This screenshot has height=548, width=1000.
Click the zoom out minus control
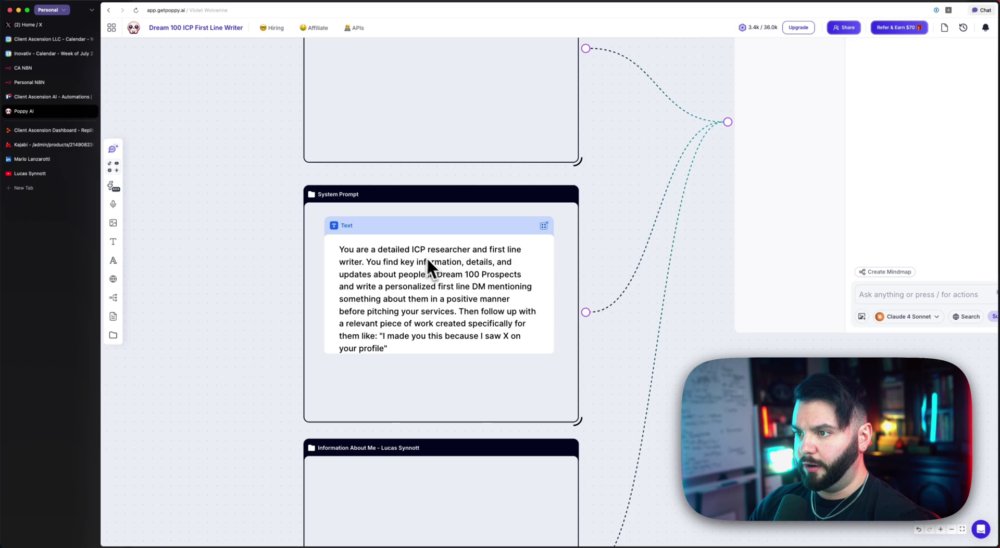tap(951, 529)
